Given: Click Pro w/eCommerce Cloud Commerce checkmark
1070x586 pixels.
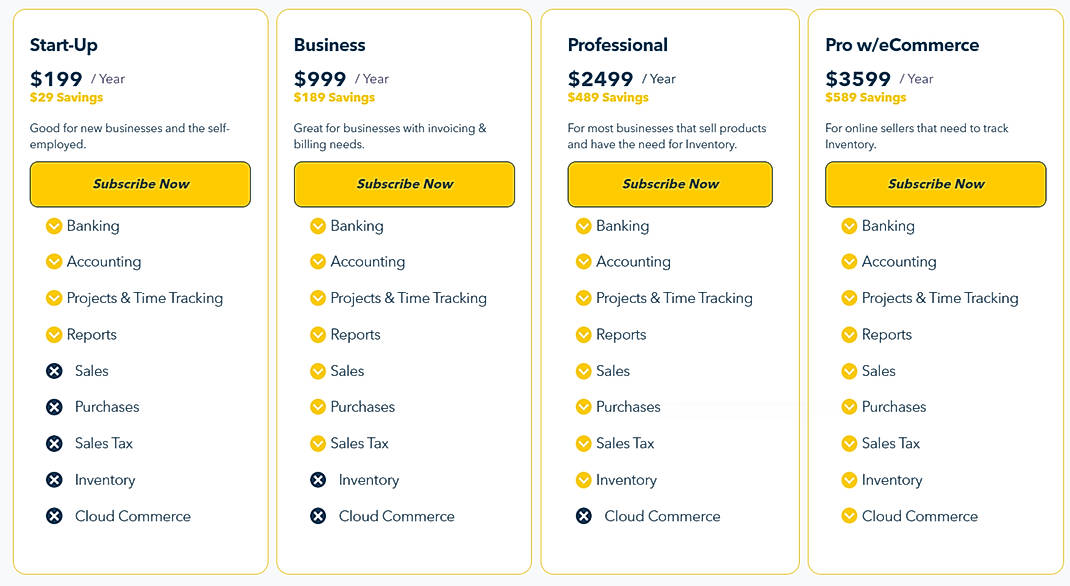Looking at the screenshot, I should pos(849,516).
